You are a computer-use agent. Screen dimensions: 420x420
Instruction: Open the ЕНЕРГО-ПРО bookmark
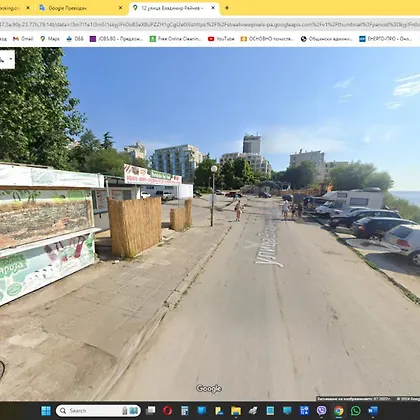(385, 39)
